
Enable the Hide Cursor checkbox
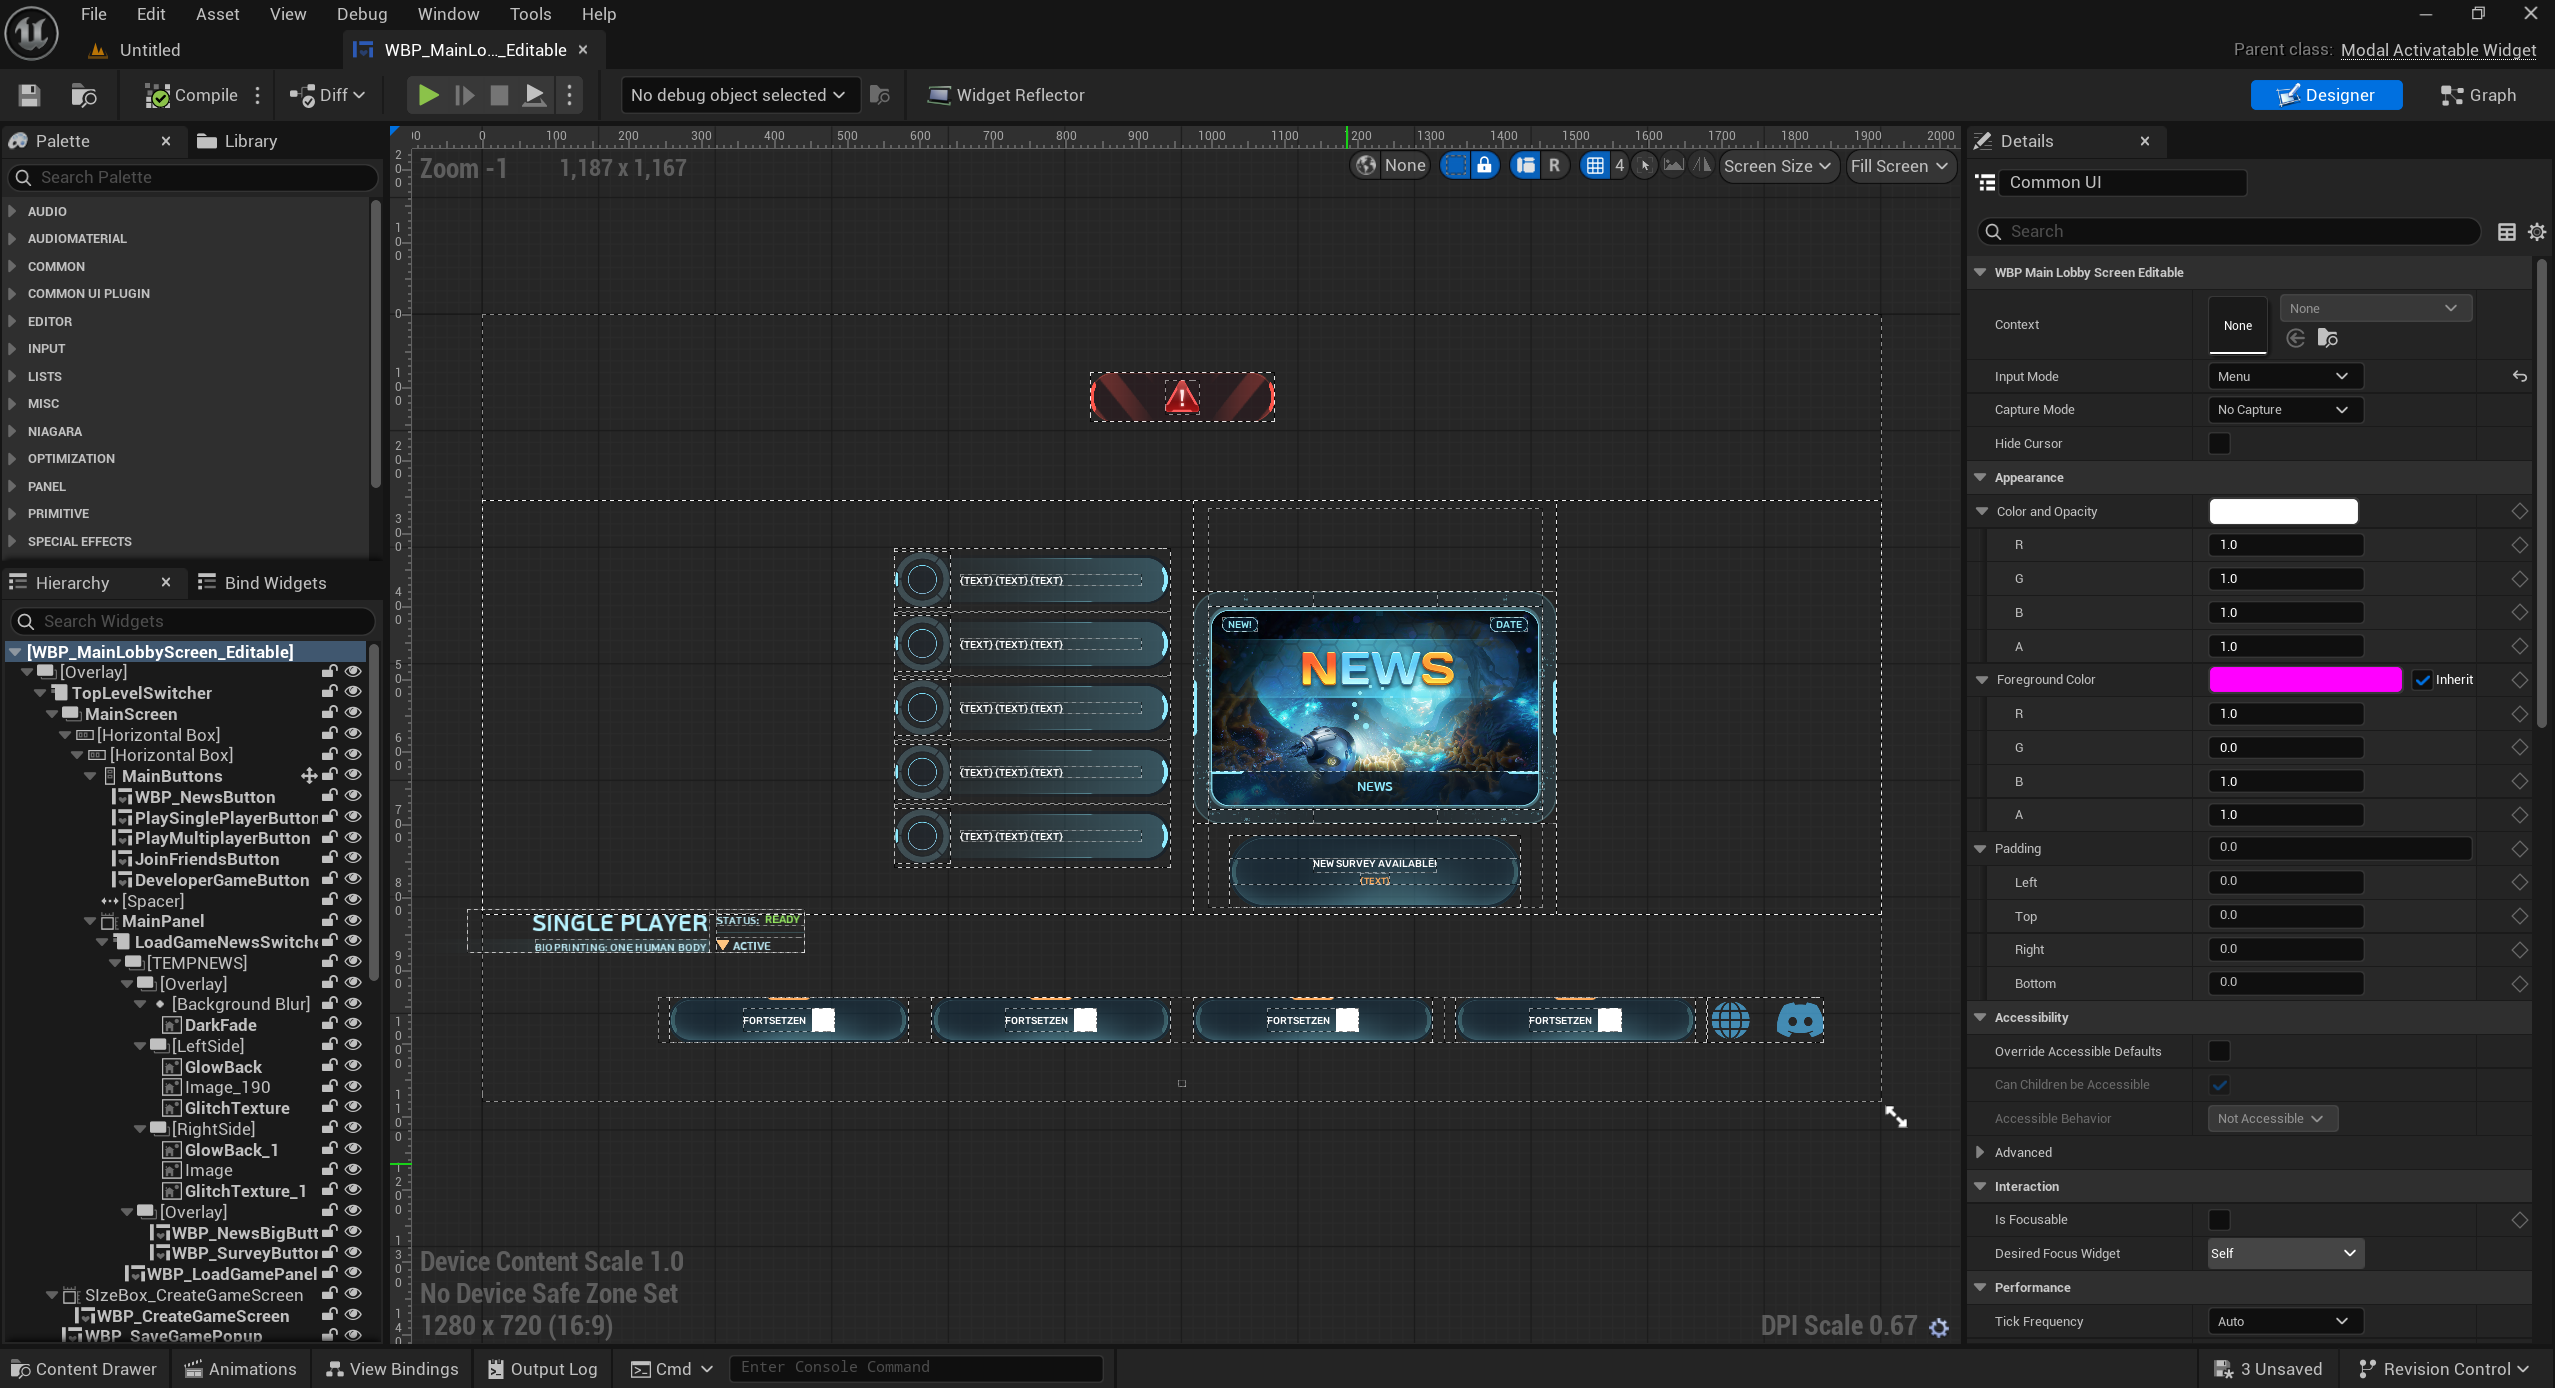coord(2219,443)
